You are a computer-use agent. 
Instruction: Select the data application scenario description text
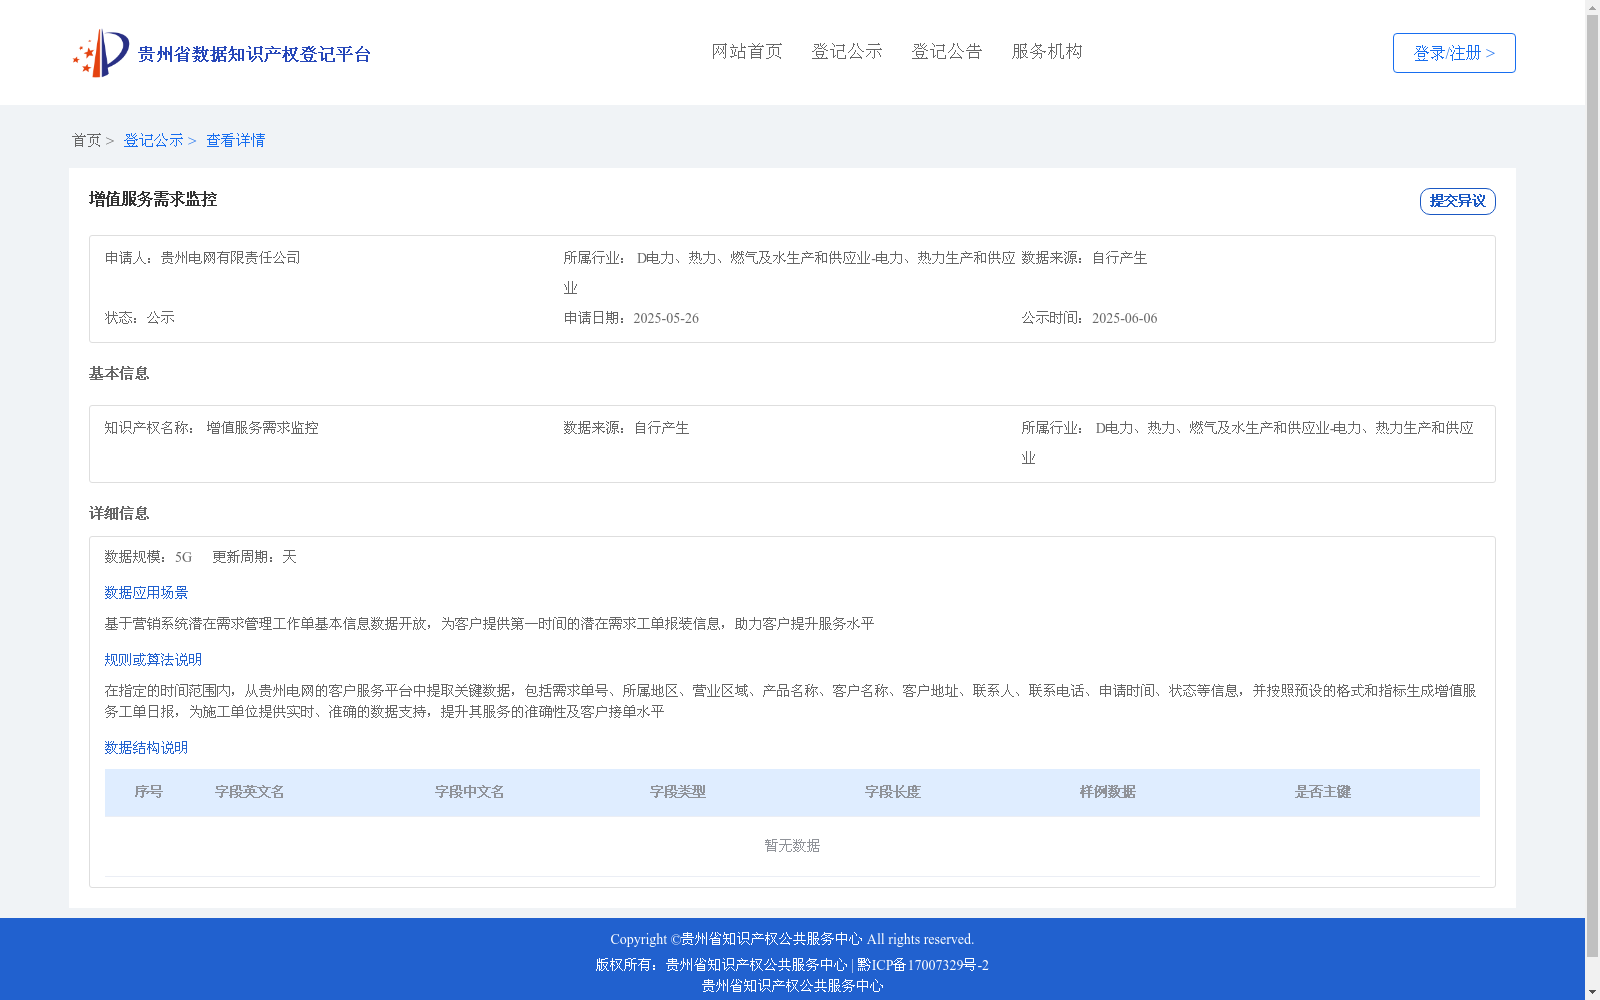(489, 624)
